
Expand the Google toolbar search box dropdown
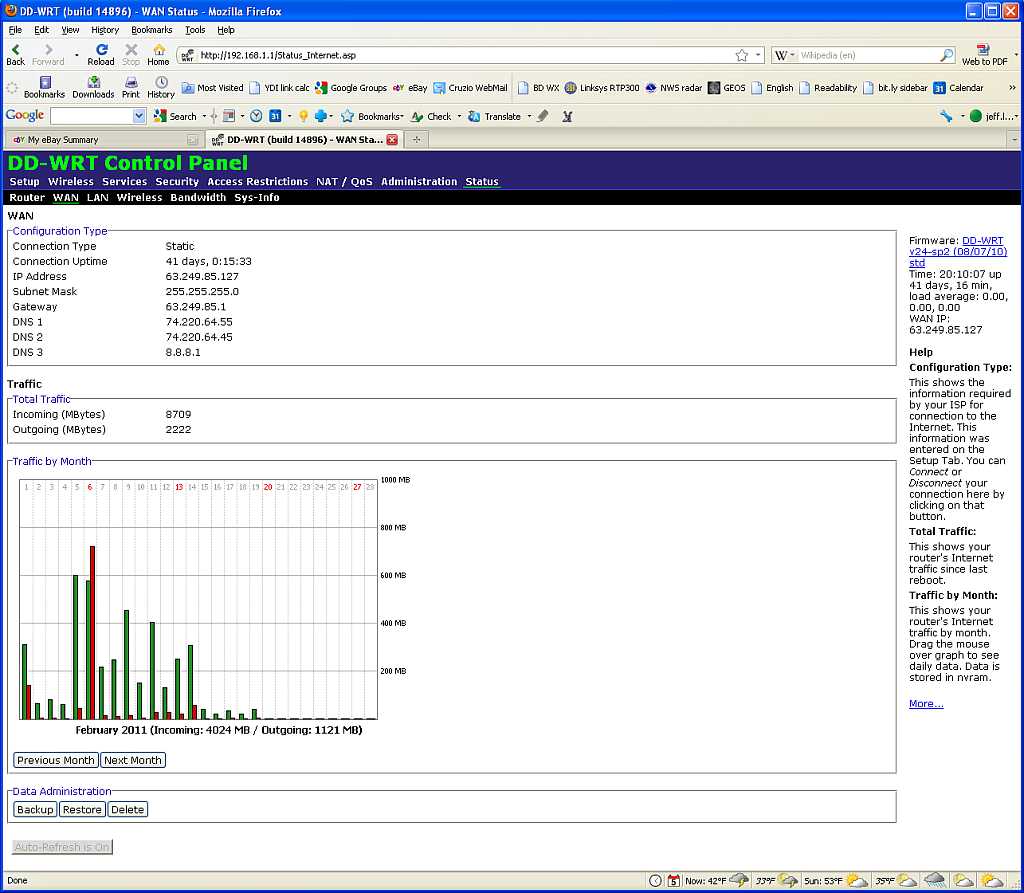tap(139, 116)
